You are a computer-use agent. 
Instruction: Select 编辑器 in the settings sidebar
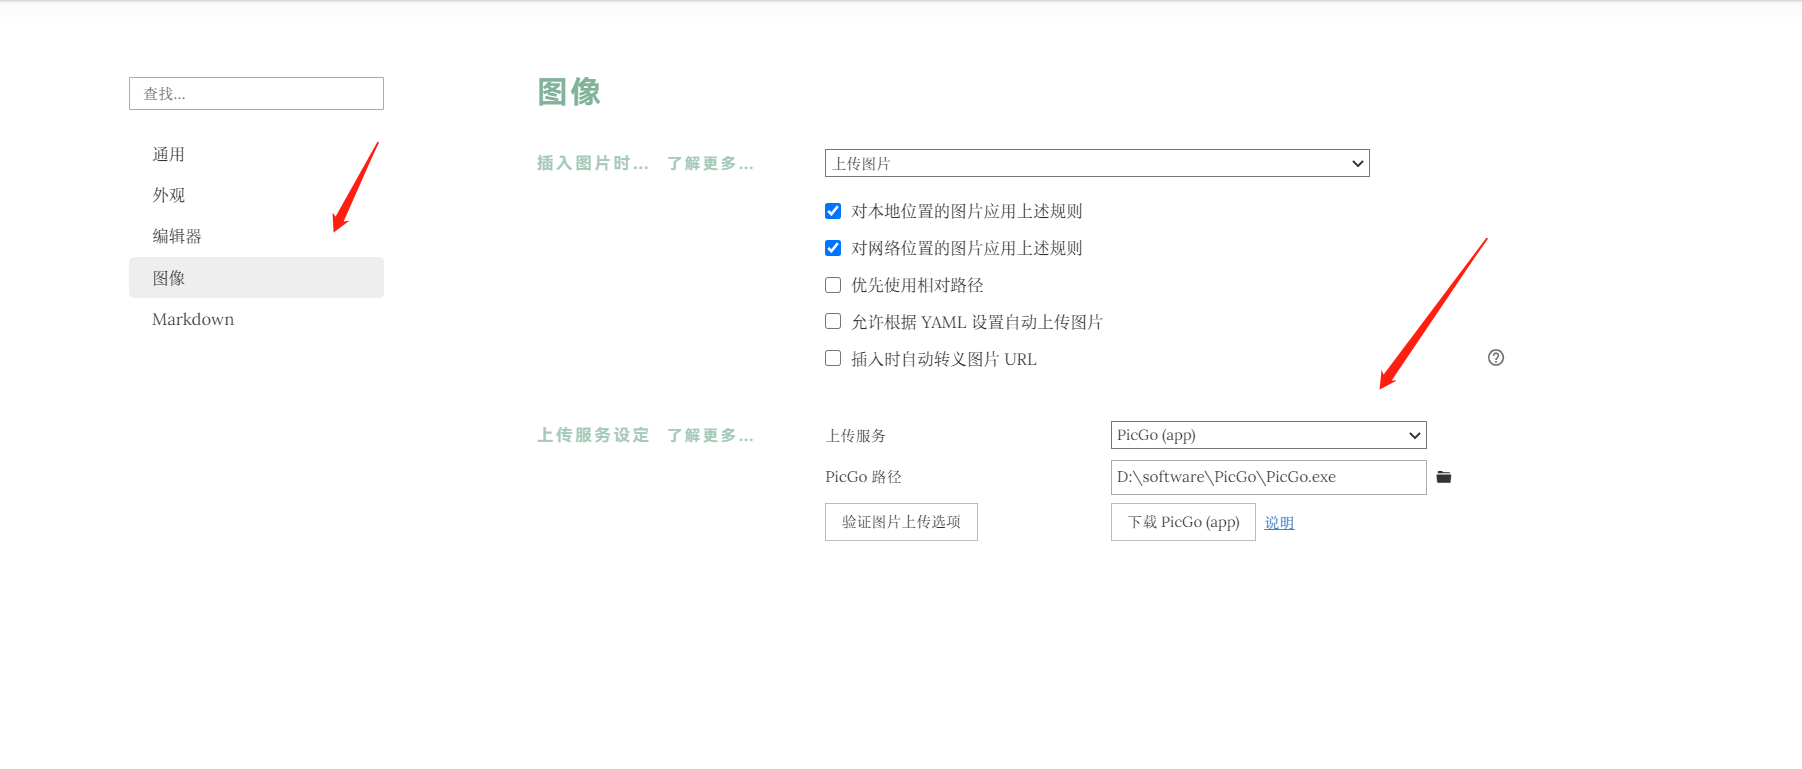256,236
